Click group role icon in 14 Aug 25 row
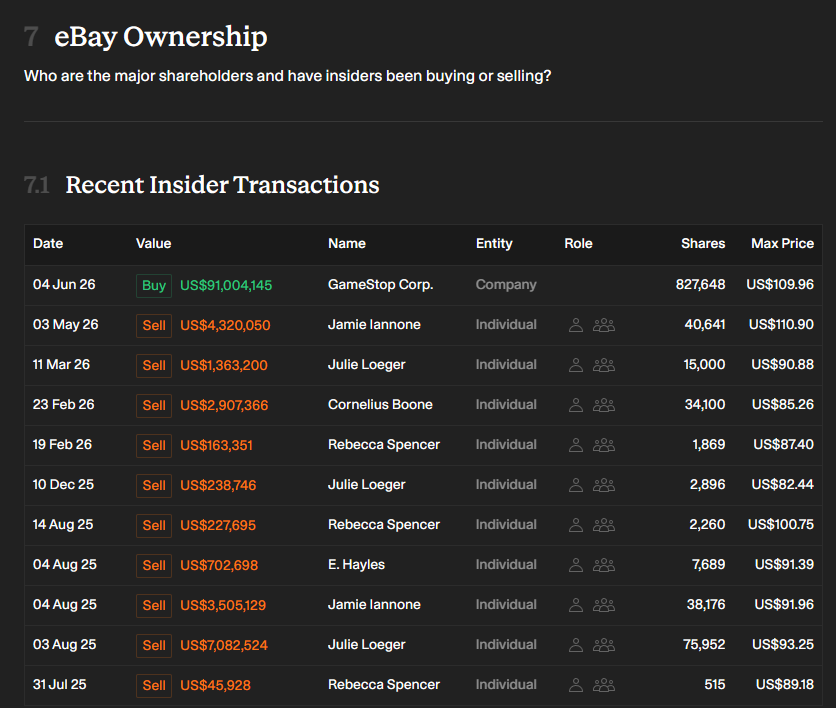Image resolution: width=836 pixels, height=708 pixels. [604, 525]
